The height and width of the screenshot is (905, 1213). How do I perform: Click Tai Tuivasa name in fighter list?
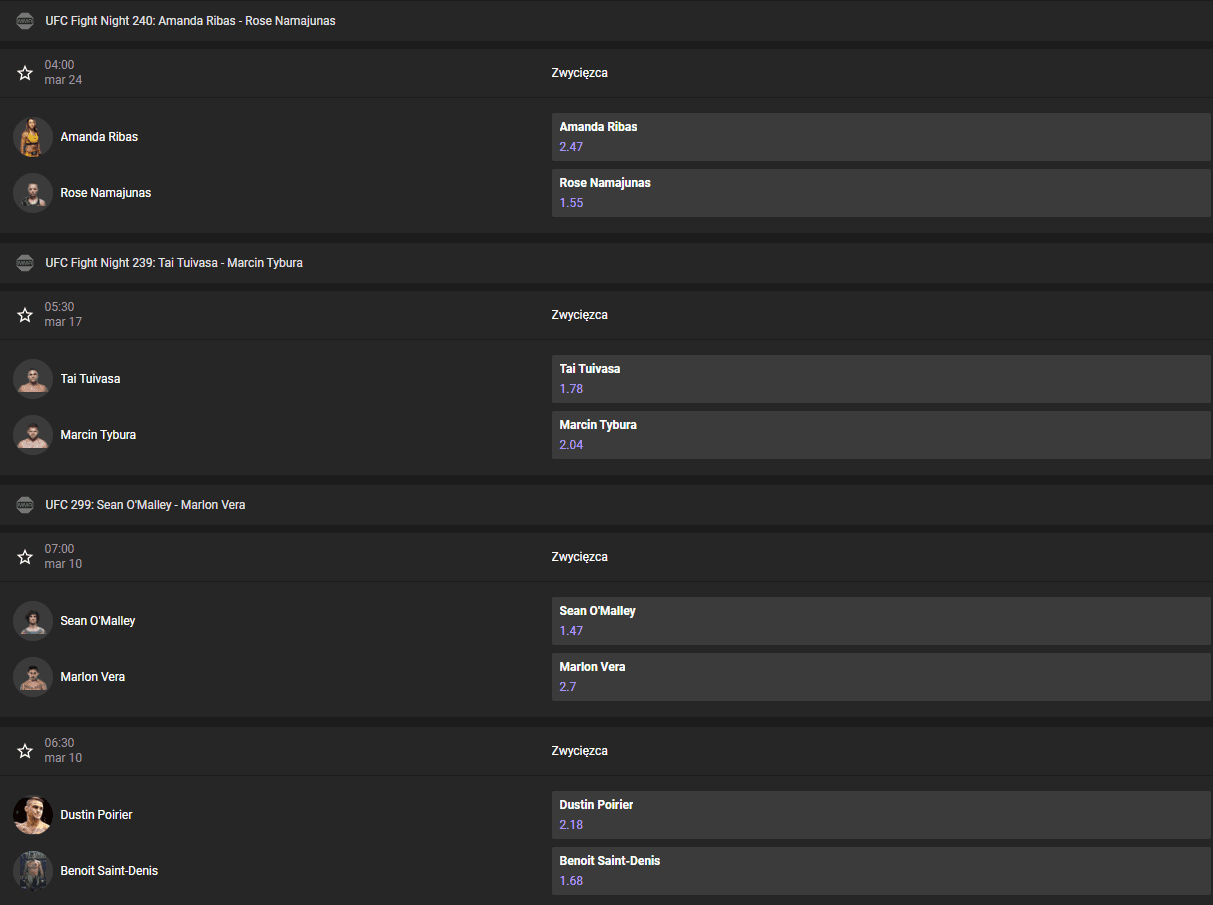[x=90, y=379]
